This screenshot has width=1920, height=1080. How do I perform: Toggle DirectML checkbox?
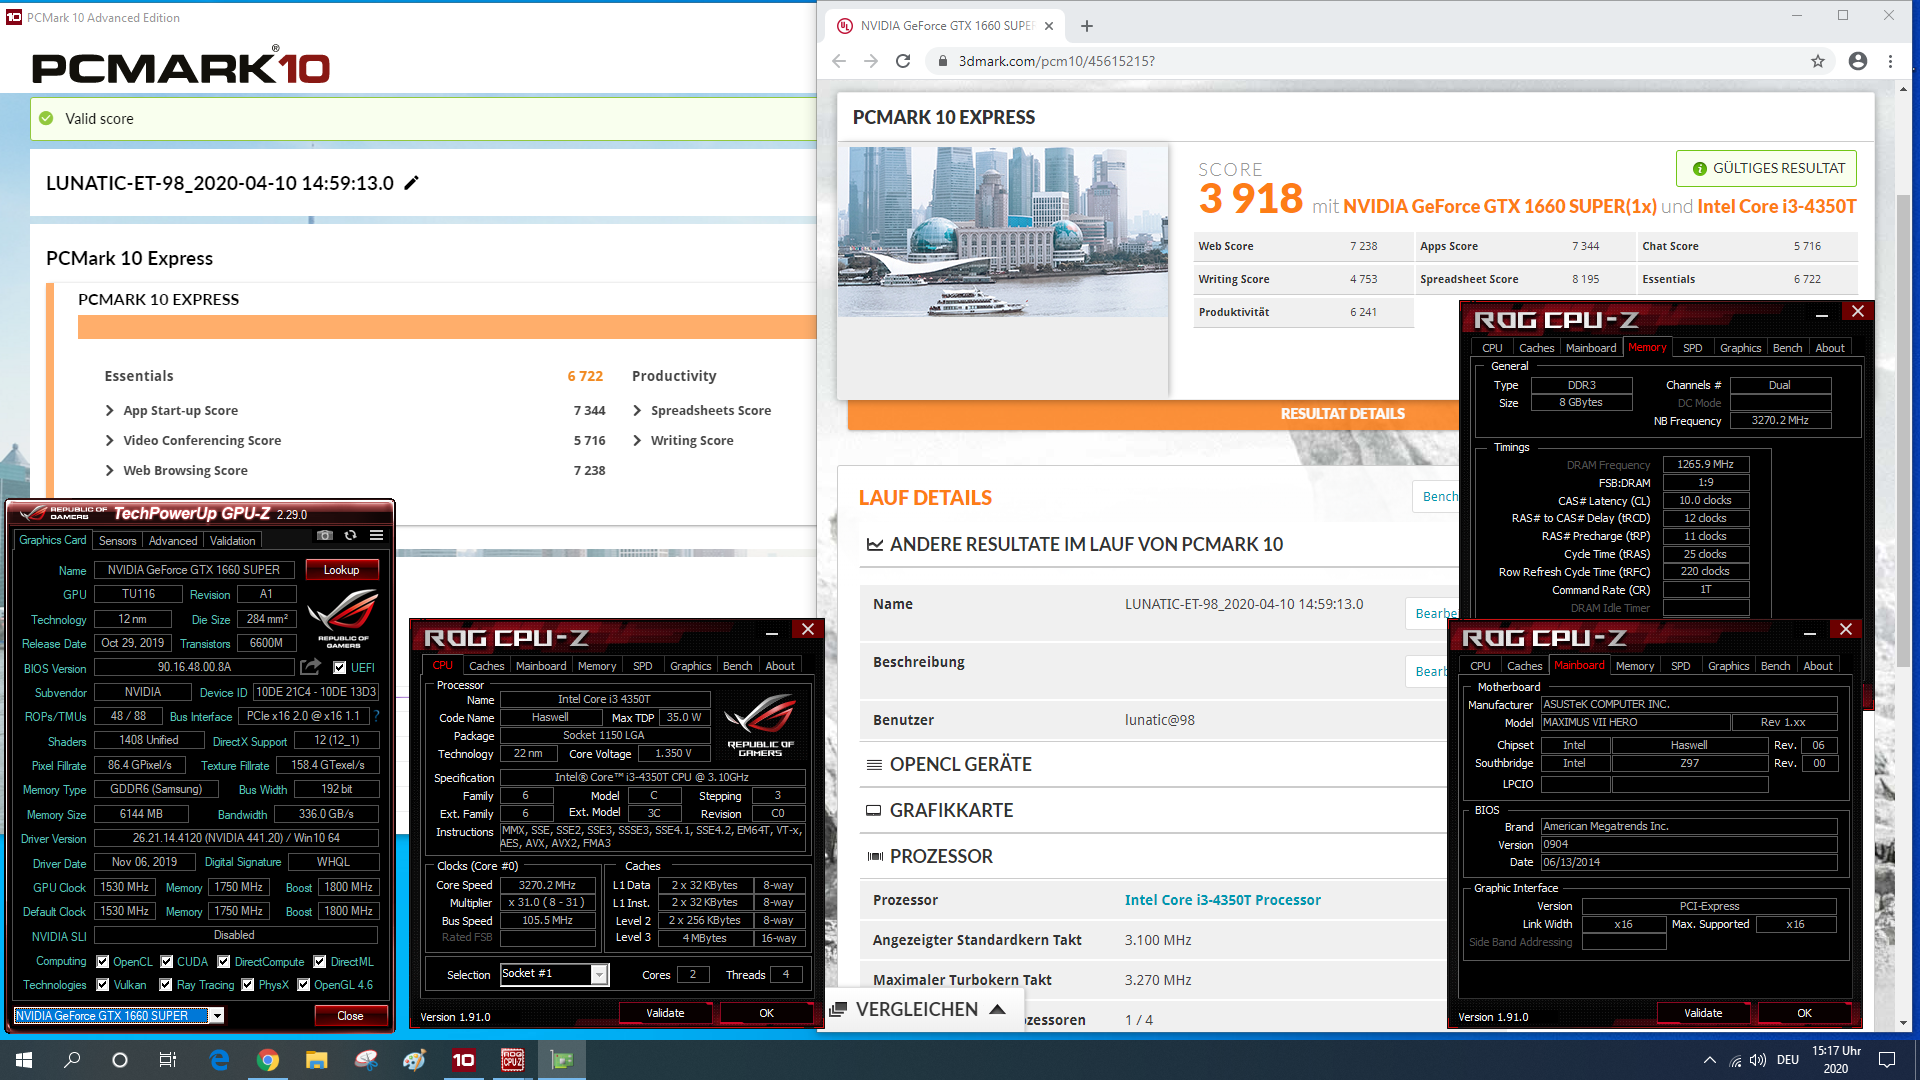point(320,962)
